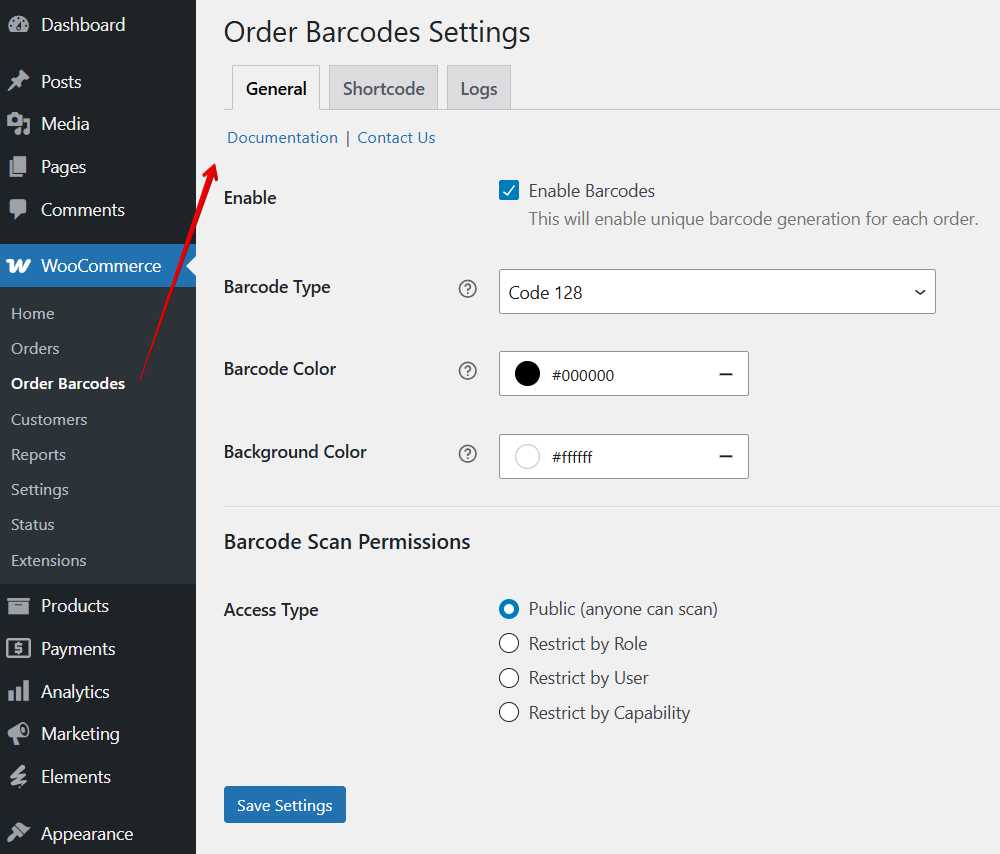Expand the Barcode Color picker panel
Image resolution: width=1000 pixels, height=854 pixels.
pyautogui.click(x=727, y=373)
